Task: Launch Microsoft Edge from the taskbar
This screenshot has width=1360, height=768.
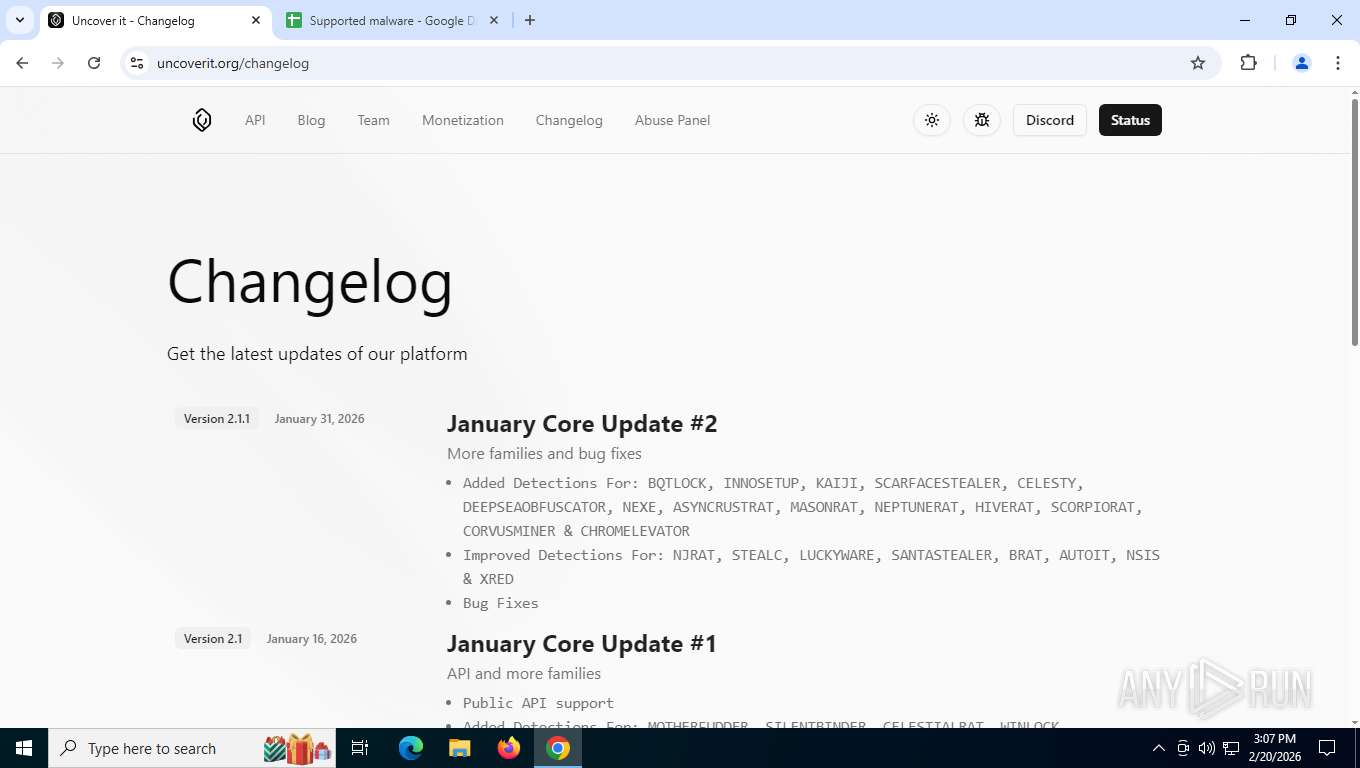Action: (410, 748)
